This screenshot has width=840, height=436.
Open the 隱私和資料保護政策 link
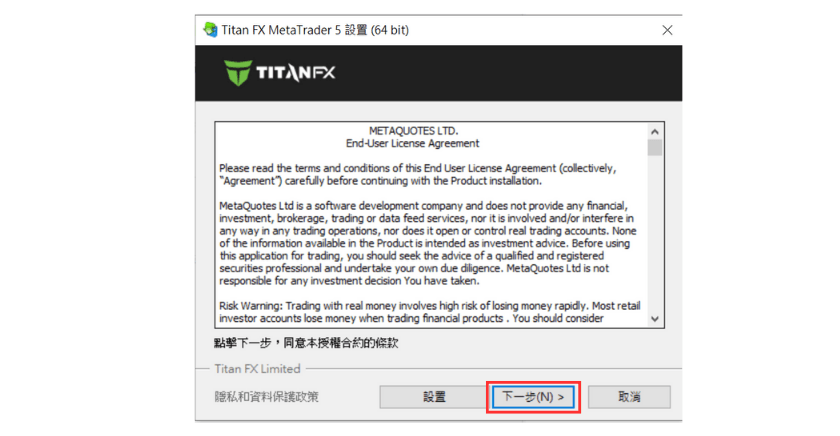pyautogui.click(x=266, y=397)
